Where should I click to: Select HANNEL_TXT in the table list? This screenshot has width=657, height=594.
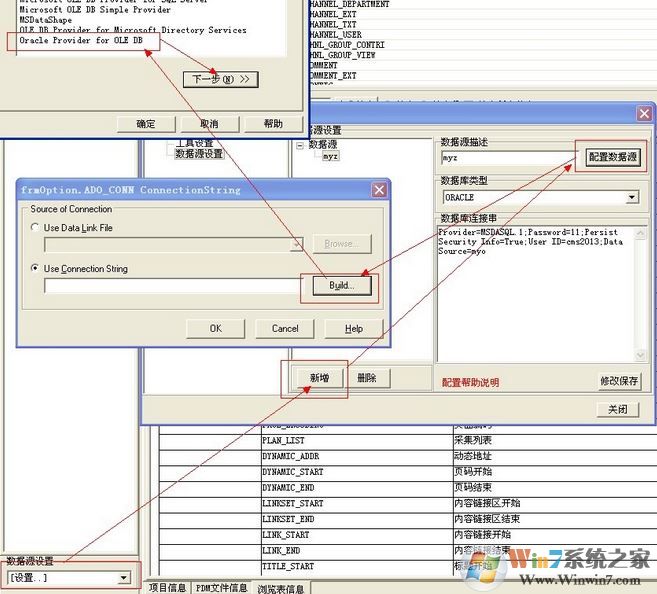[x=333, y=25]
